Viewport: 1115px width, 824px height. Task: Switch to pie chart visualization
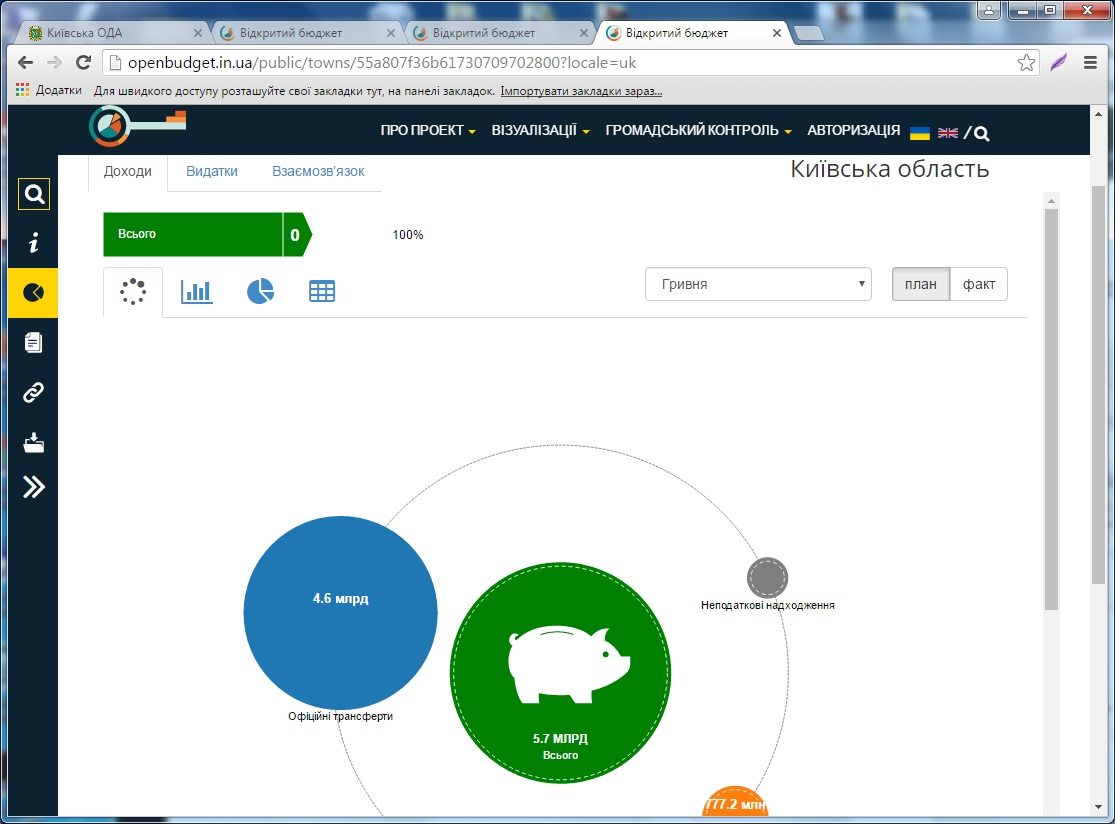(260, 291)
